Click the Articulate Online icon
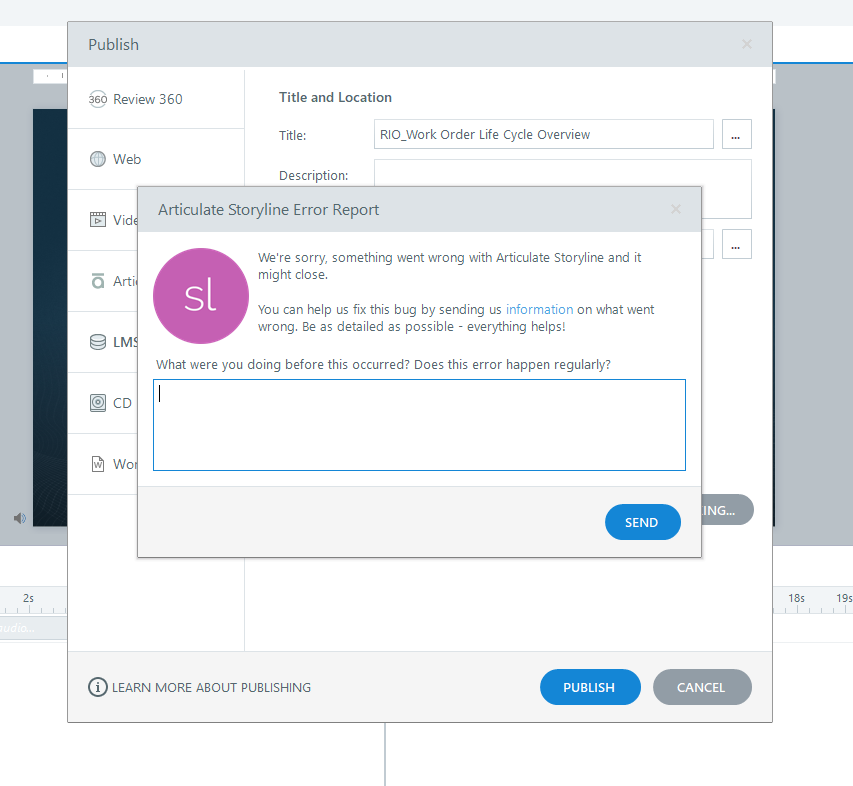This screenshot has height=786, width=853. pos(98,281)
